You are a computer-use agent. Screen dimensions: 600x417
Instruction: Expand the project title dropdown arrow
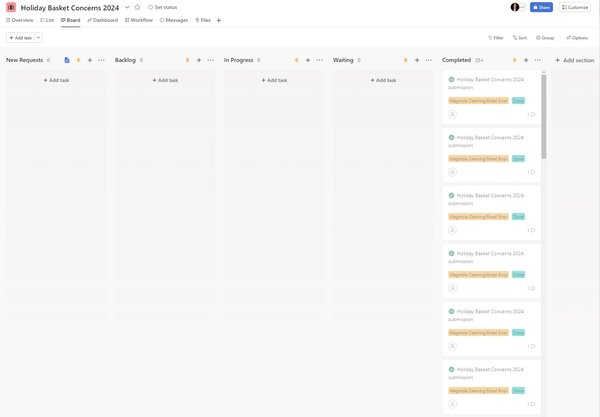click(x=127, y=7)
